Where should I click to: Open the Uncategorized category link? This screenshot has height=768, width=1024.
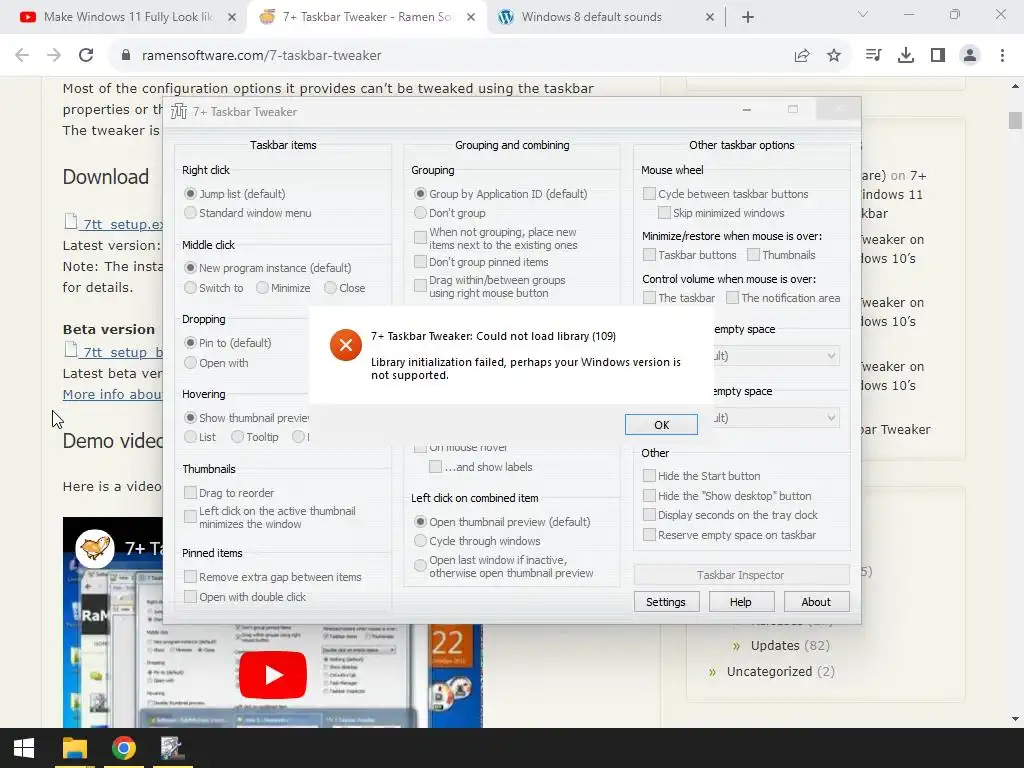pos(769,671)
